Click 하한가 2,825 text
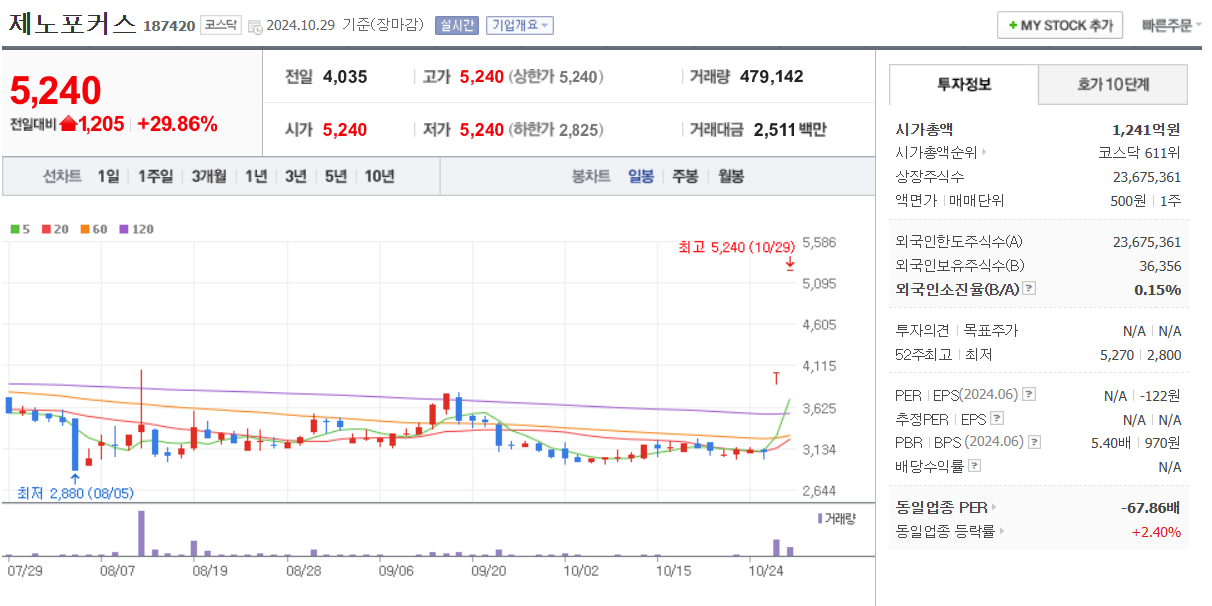This screenshot has width=1212, height=606. tap(556, 129)
